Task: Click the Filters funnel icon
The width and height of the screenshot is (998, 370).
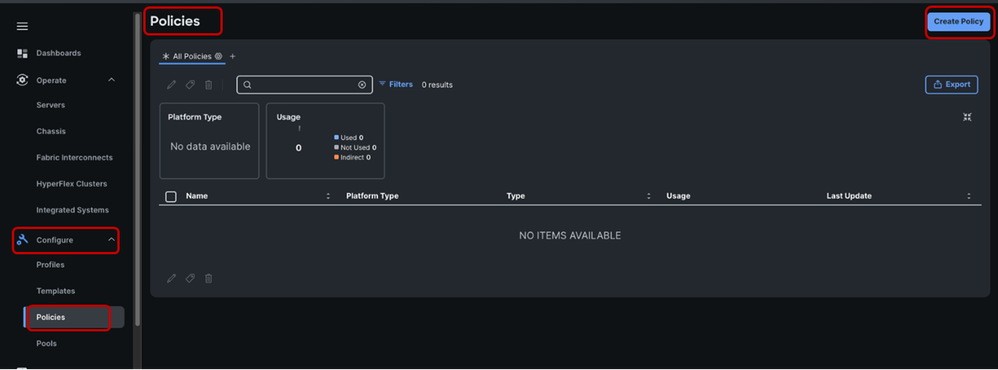Action: [383, 84]
